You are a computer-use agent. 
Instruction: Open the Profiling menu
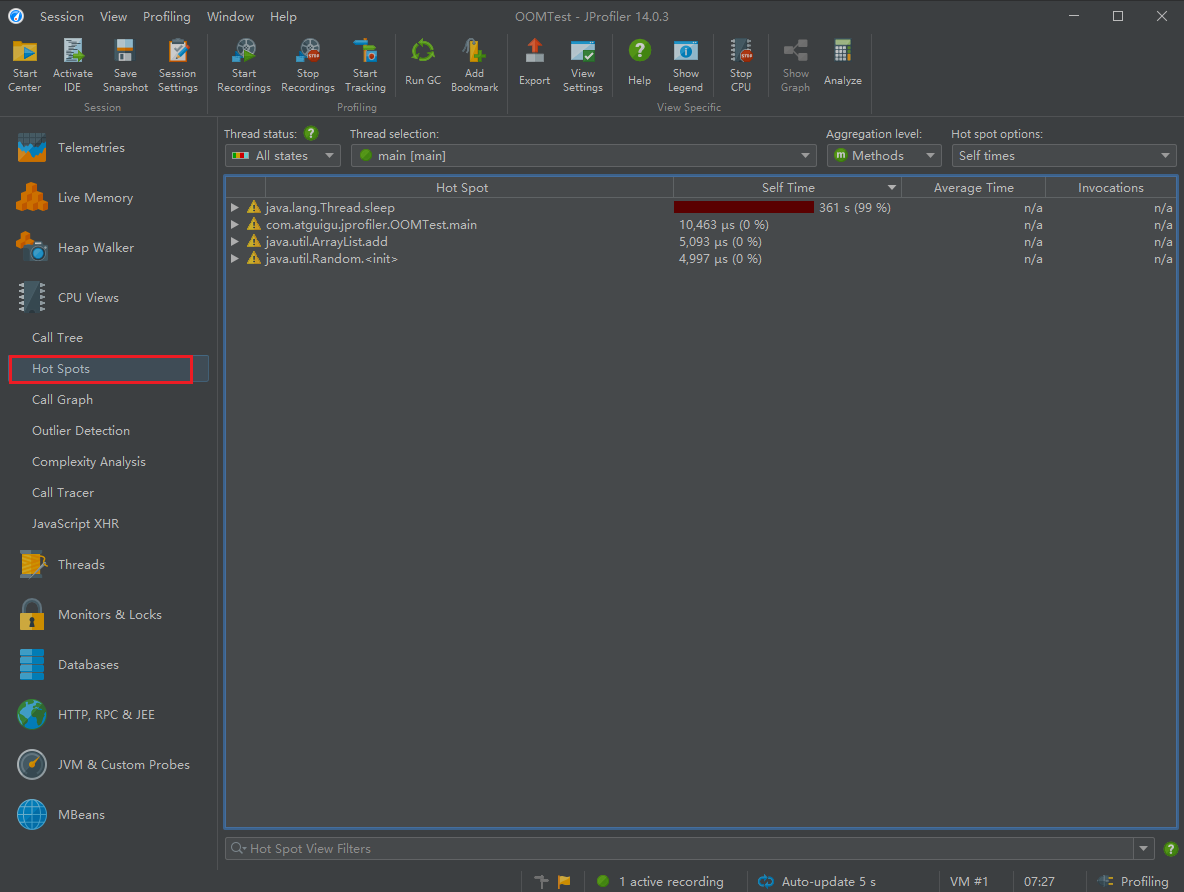pyautogui.click(x=167, y=17)
